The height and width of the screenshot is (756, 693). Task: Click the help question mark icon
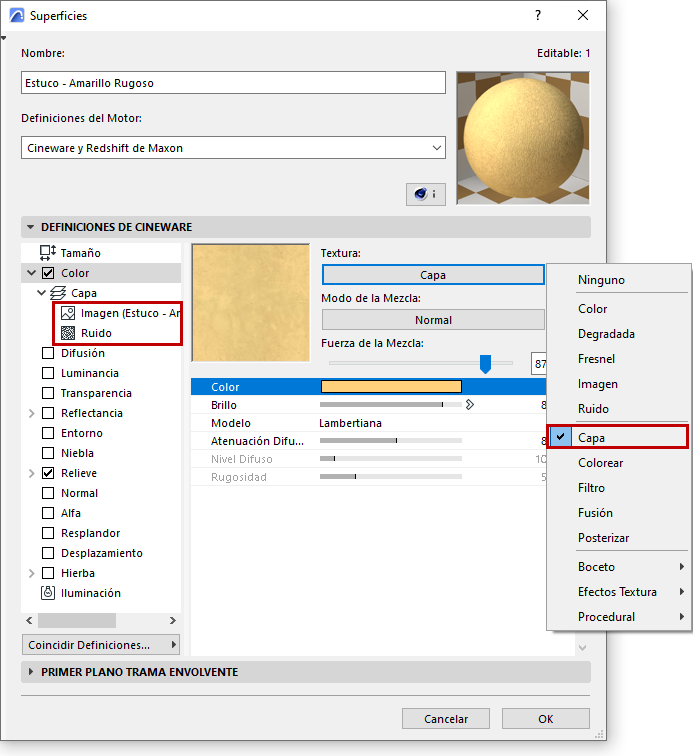pos(538,15)
